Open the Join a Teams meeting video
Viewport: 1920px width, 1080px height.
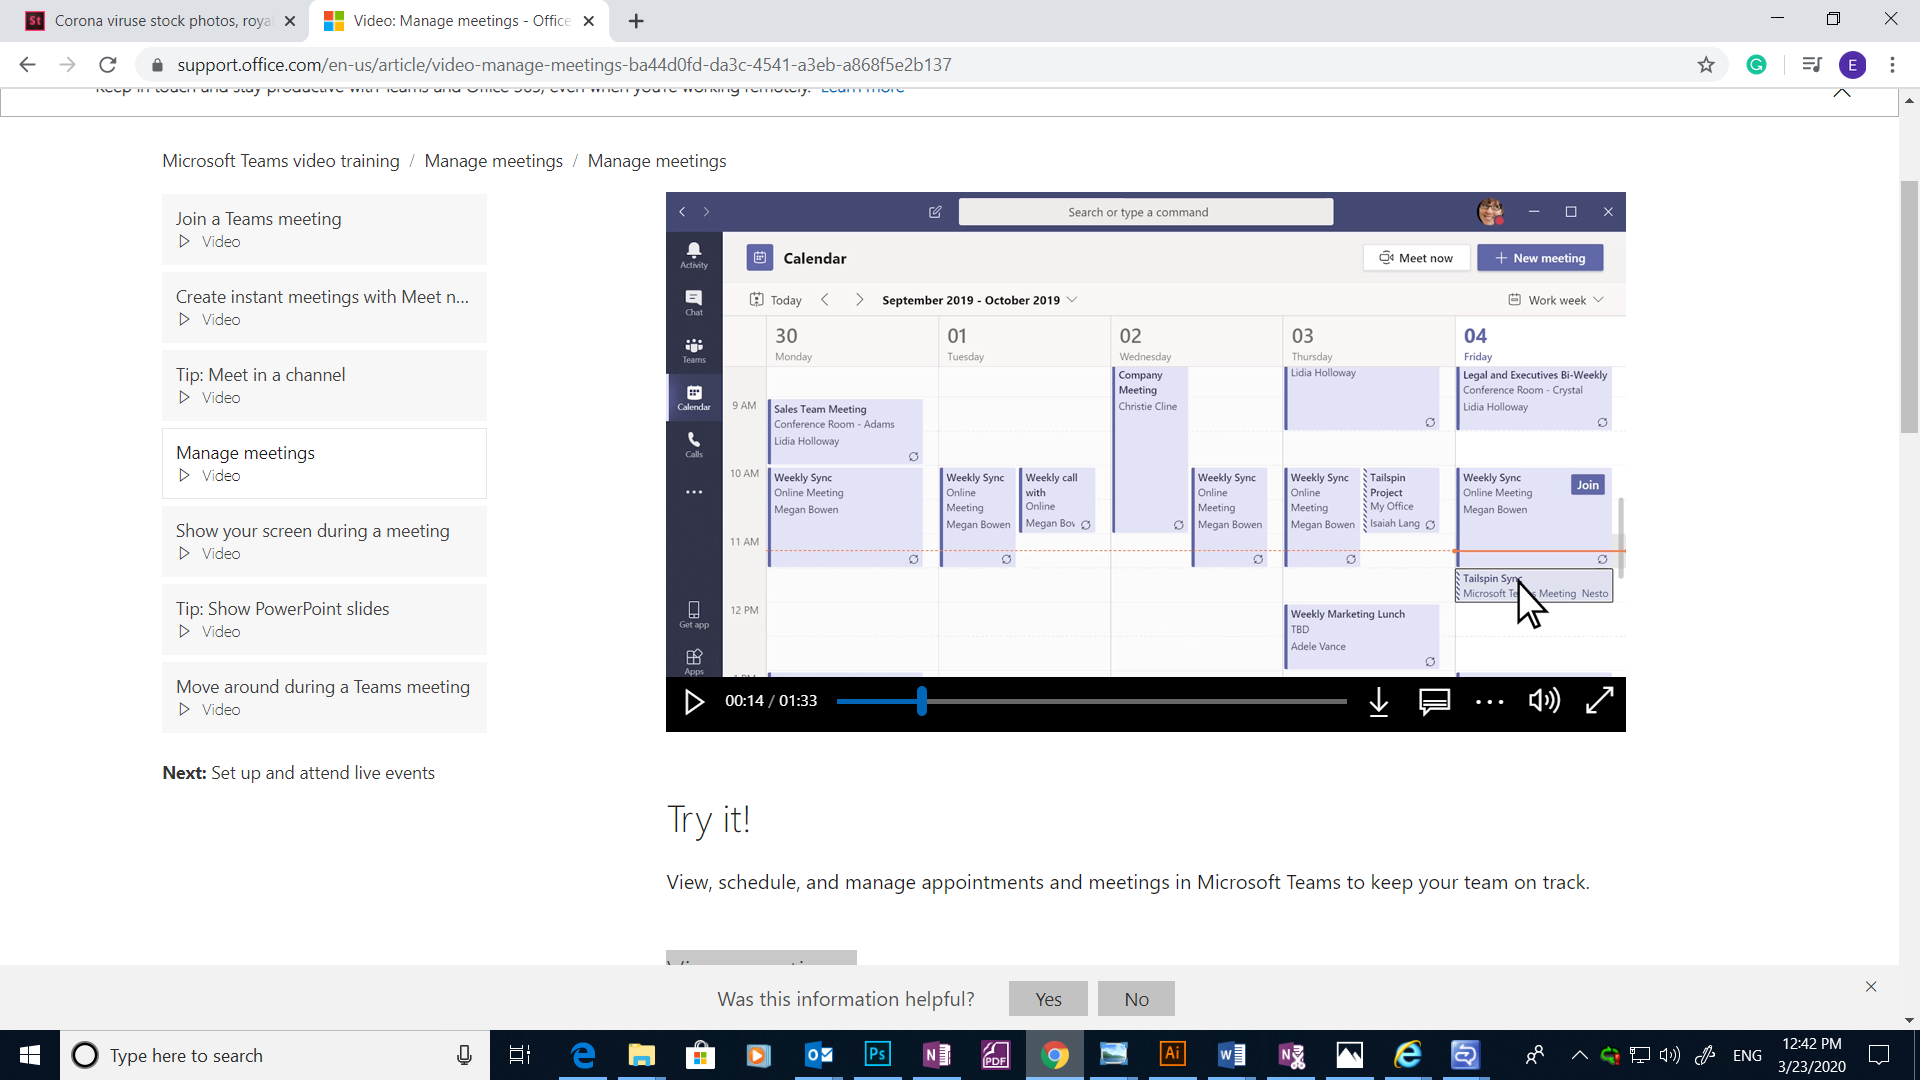coord(324,229)
